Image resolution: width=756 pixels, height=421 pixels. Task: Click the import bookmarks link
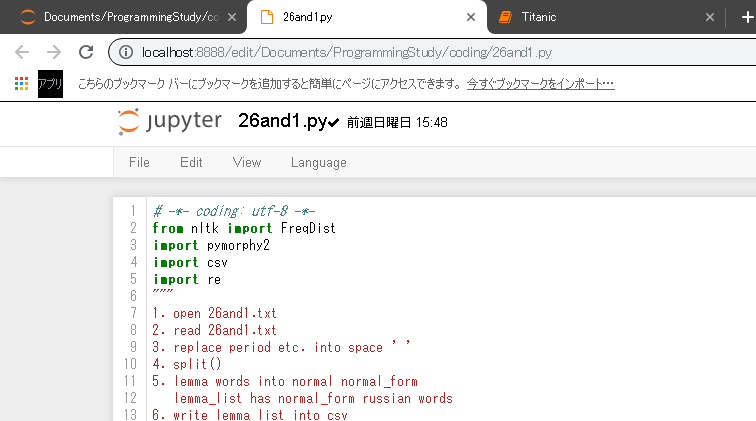(540, 84)
